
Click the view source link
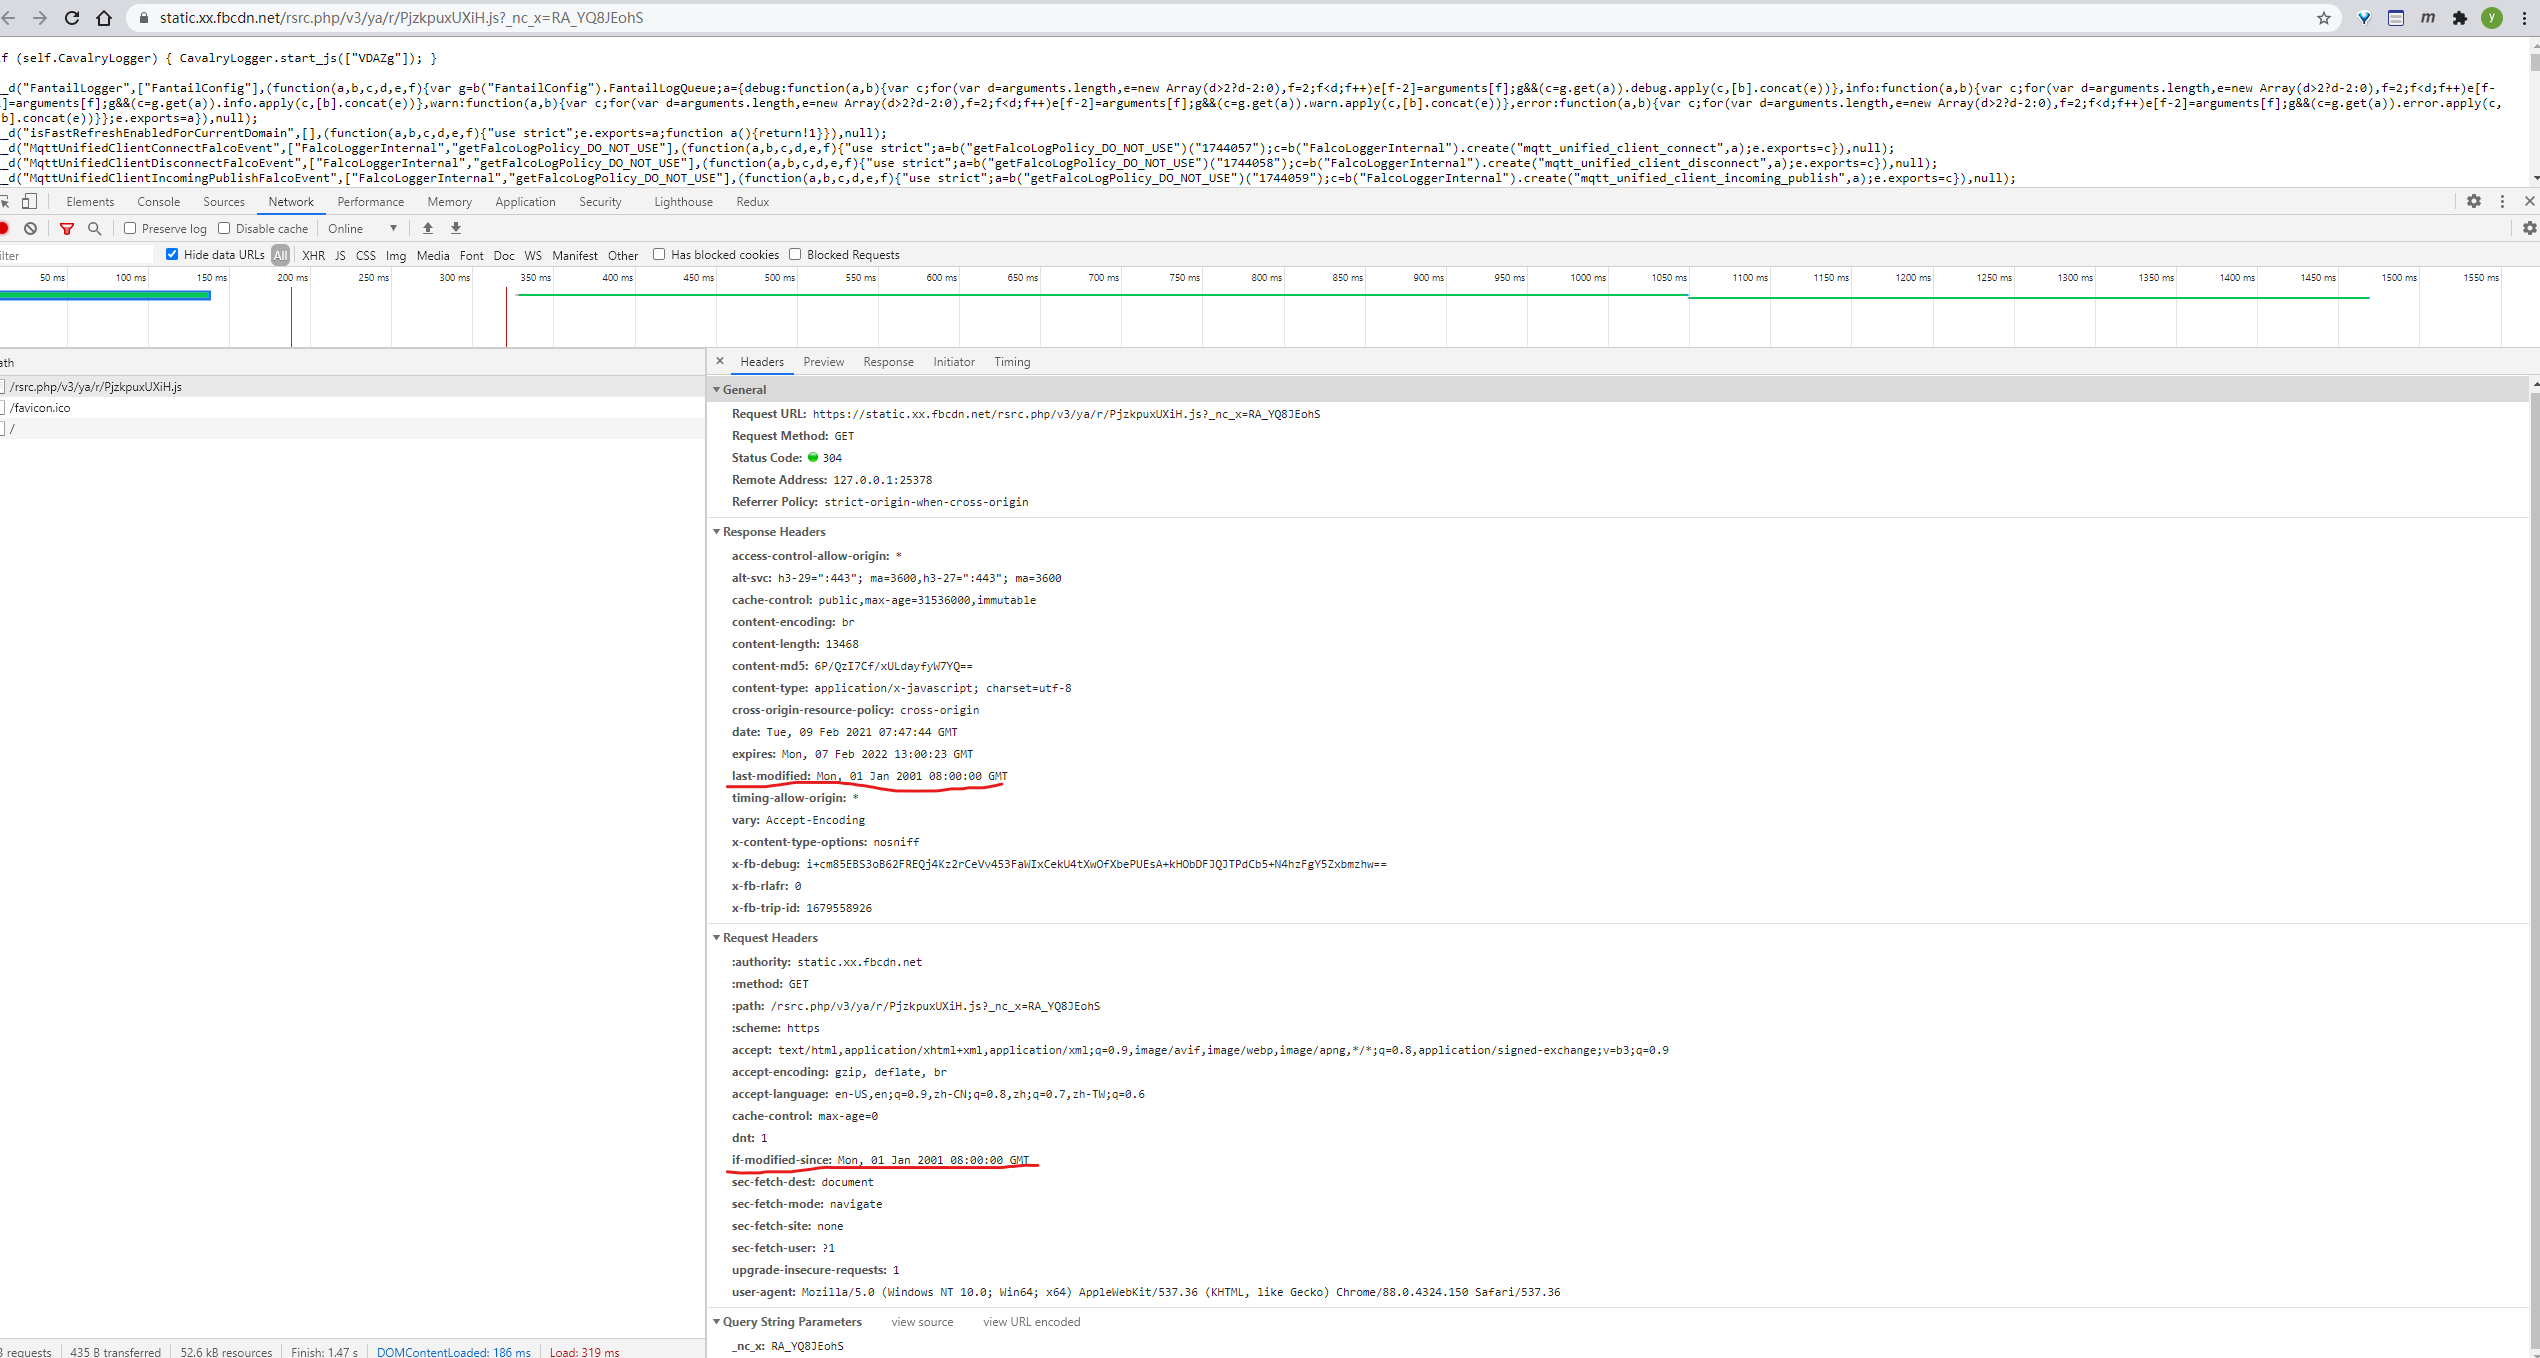(x=922, y=1322)
